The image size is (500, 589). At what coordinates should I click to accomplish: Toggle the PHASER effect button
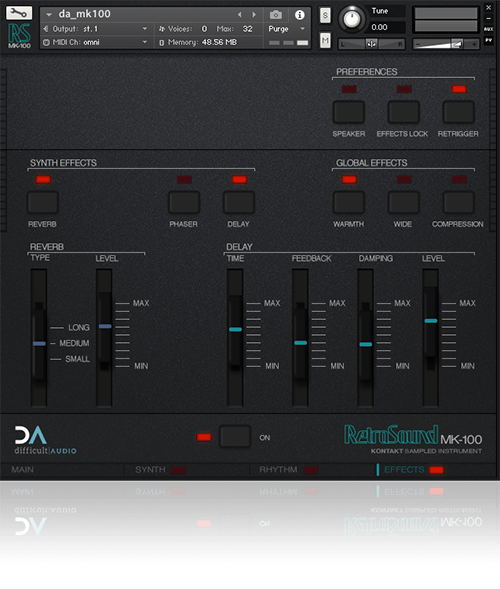[x=184, y=202]
